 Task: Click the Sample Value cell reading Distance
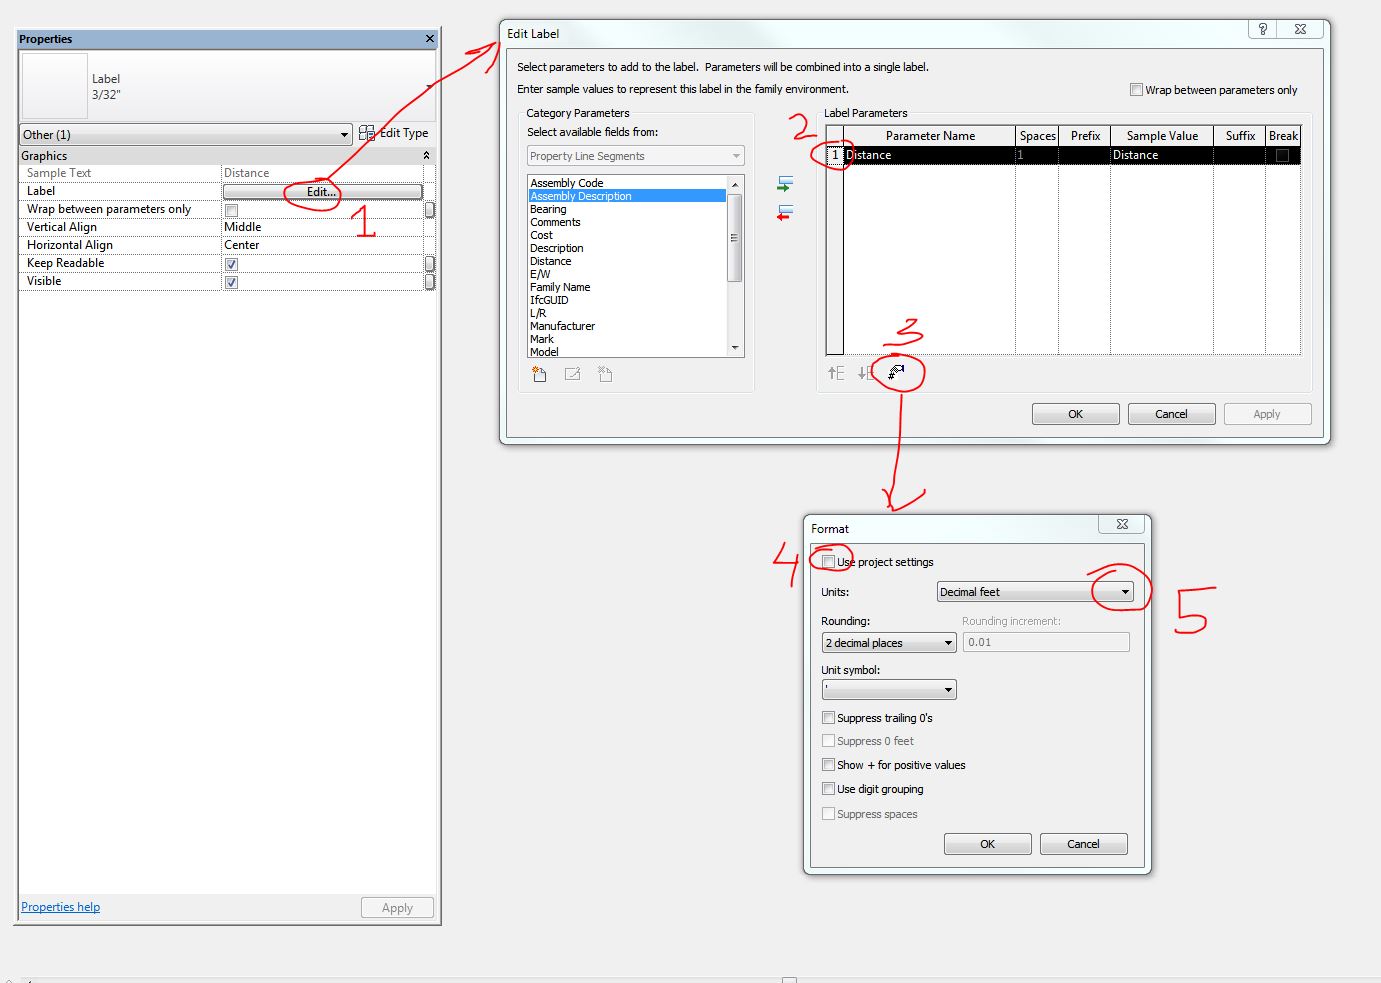point(1162,155)
